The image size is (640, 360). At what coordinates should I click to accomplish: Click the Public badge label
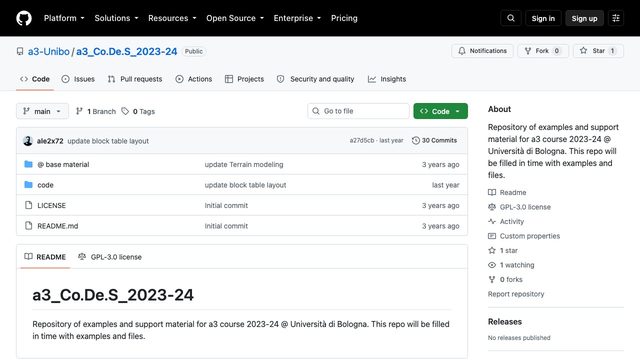click(x=193, y=51)
